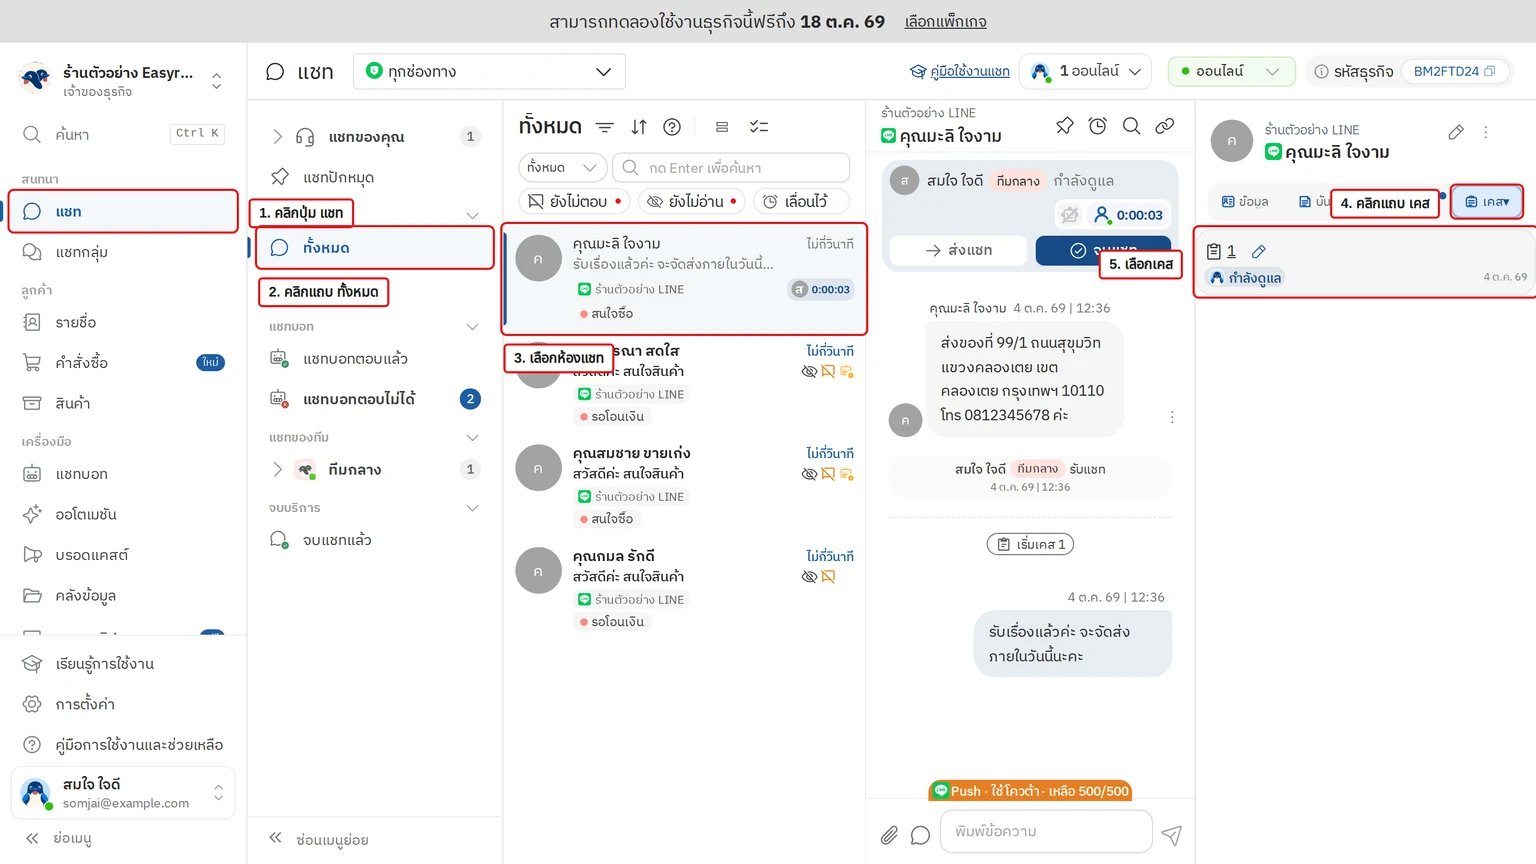Open the คู่มือใช้งานแชท guide link
This screenshot has width=1536, height=864.
959,71
